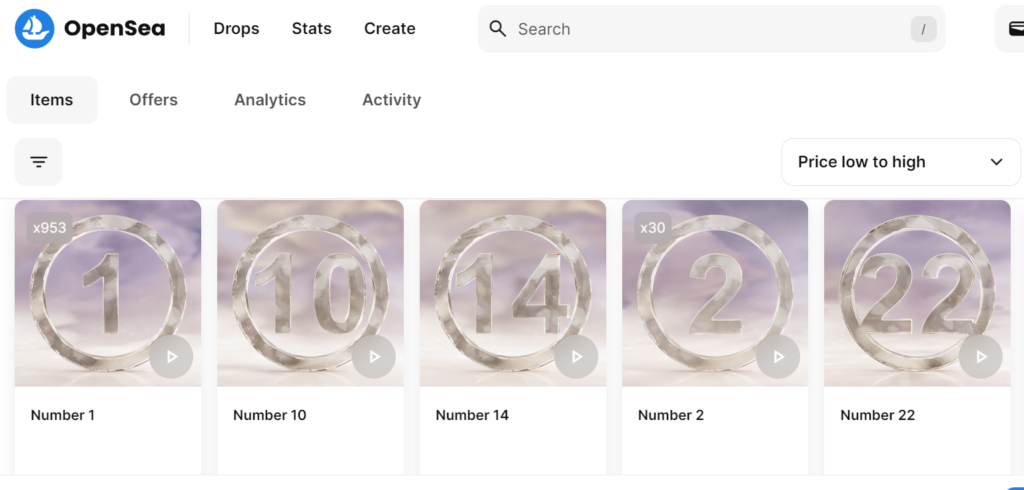This screenshot has width=1024, height=490.
Task: Expand the Price low to high dropdown
Action: pos(901,162)
